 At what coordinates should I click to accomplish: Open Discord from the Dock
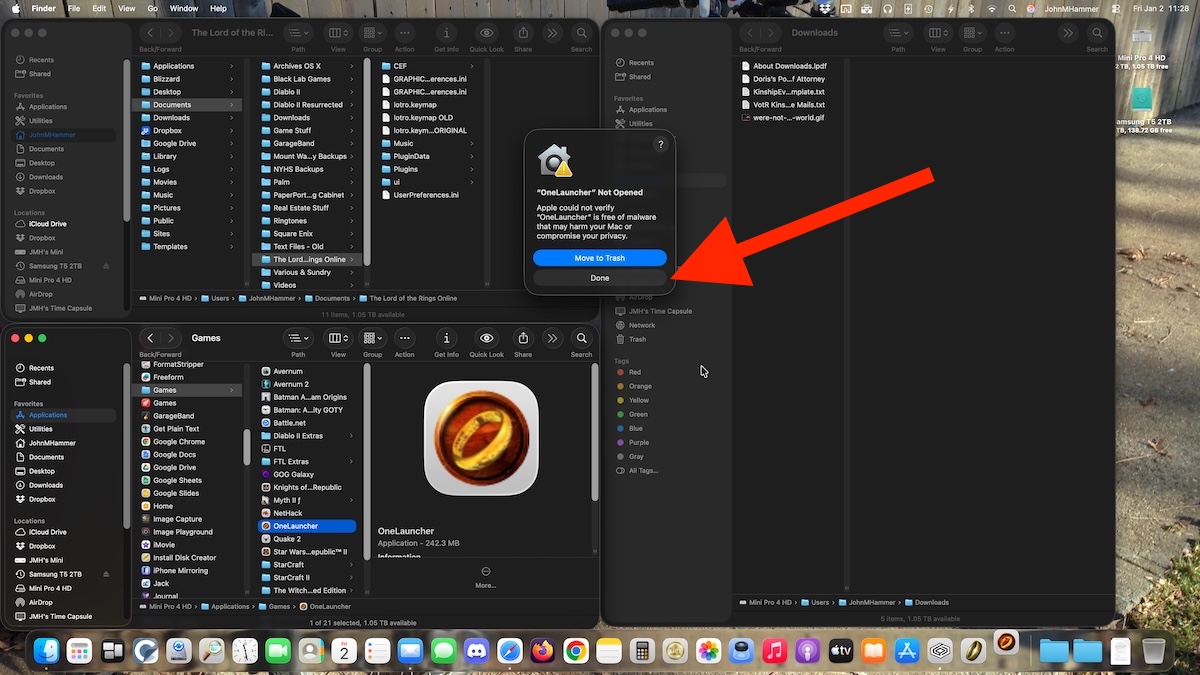(x=477, y=651)
